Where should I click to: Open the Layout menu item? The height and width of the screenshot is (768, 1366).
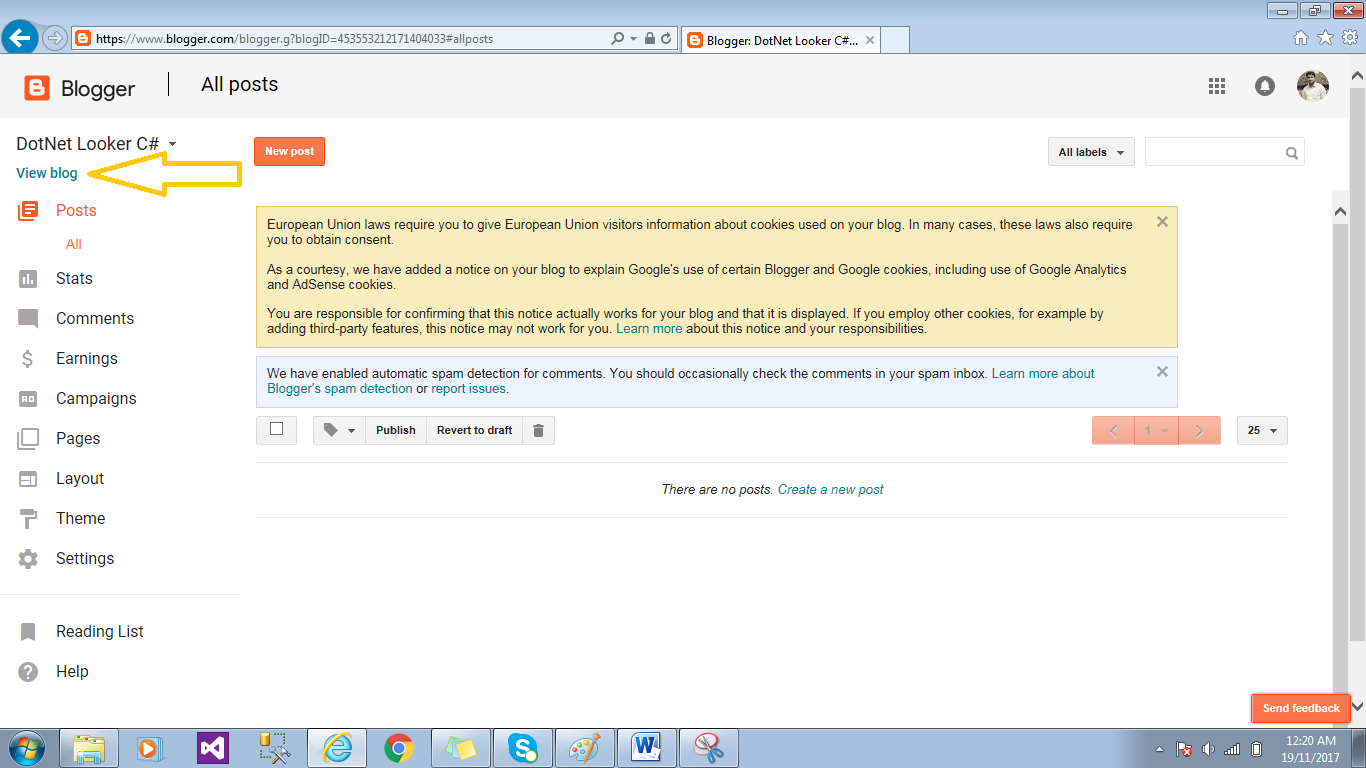tap(80, 479)
